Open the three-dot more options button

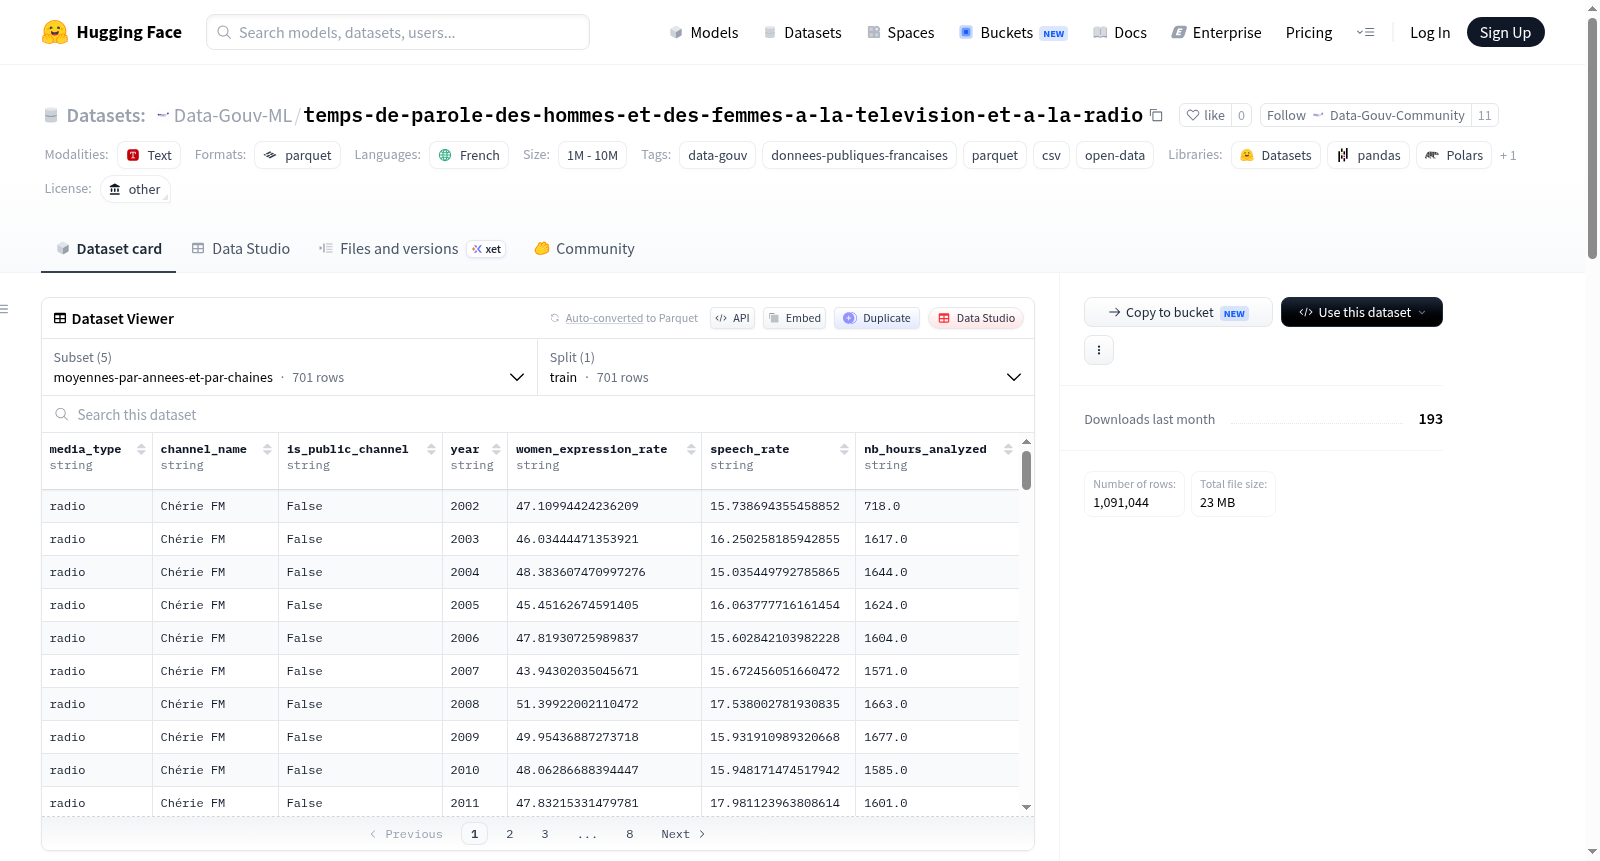[1099, 350]
